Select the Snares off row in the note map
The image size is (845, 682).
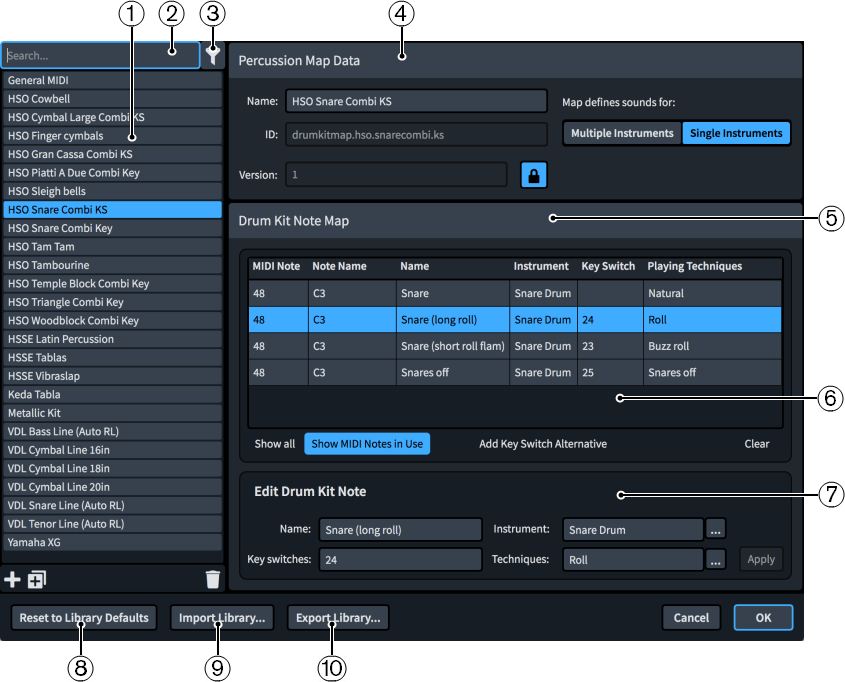[x=450, y=371]
